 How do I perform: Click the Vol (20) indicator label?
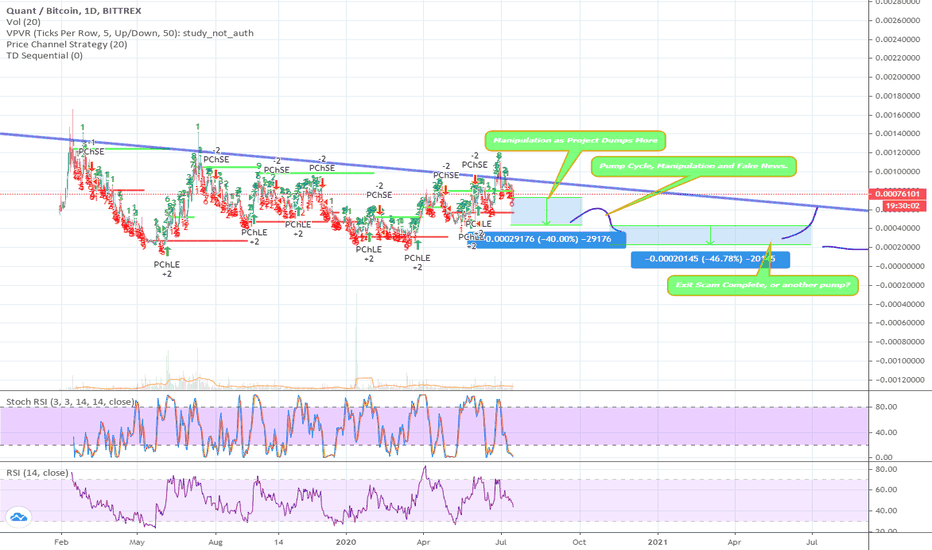23,22
